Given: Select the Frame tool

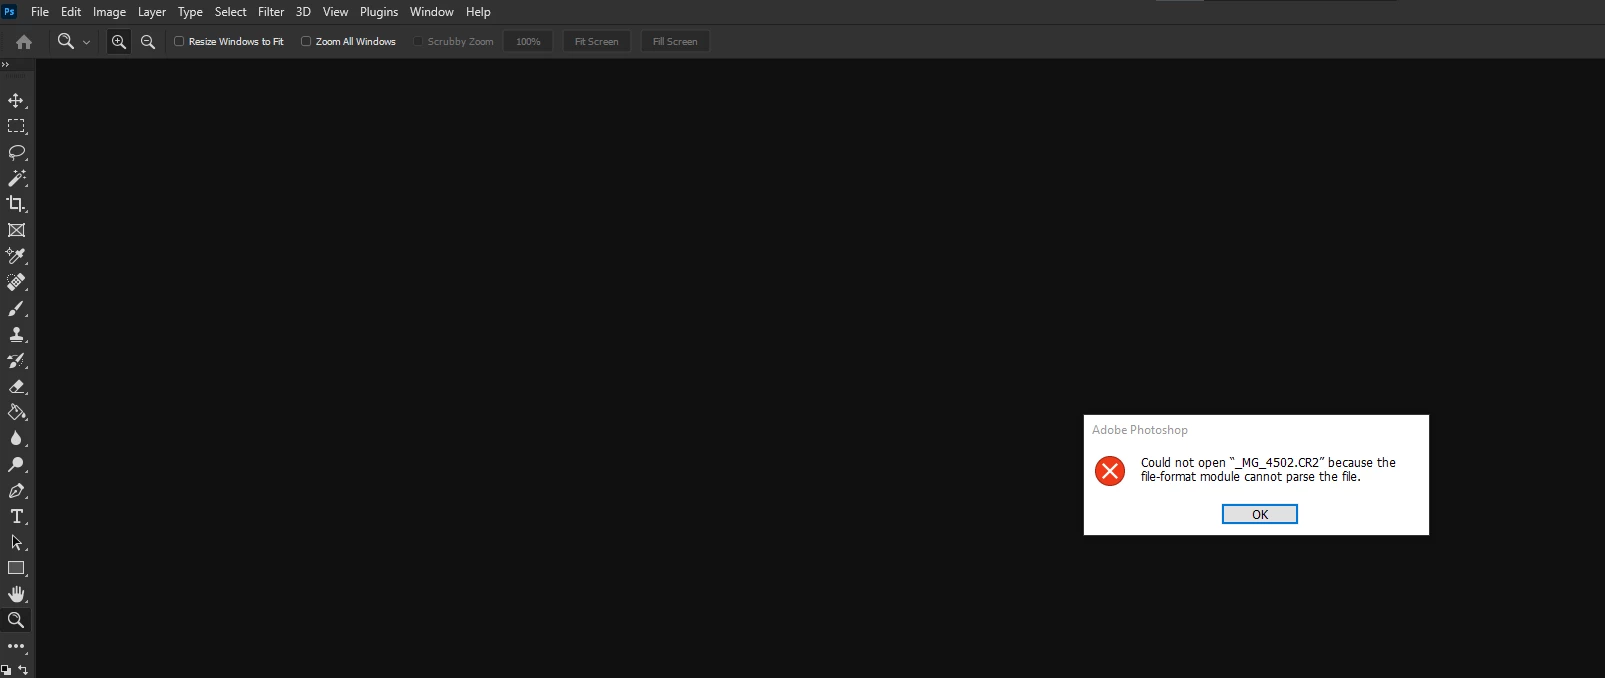Looking at the screenshot, I should 16,230.
